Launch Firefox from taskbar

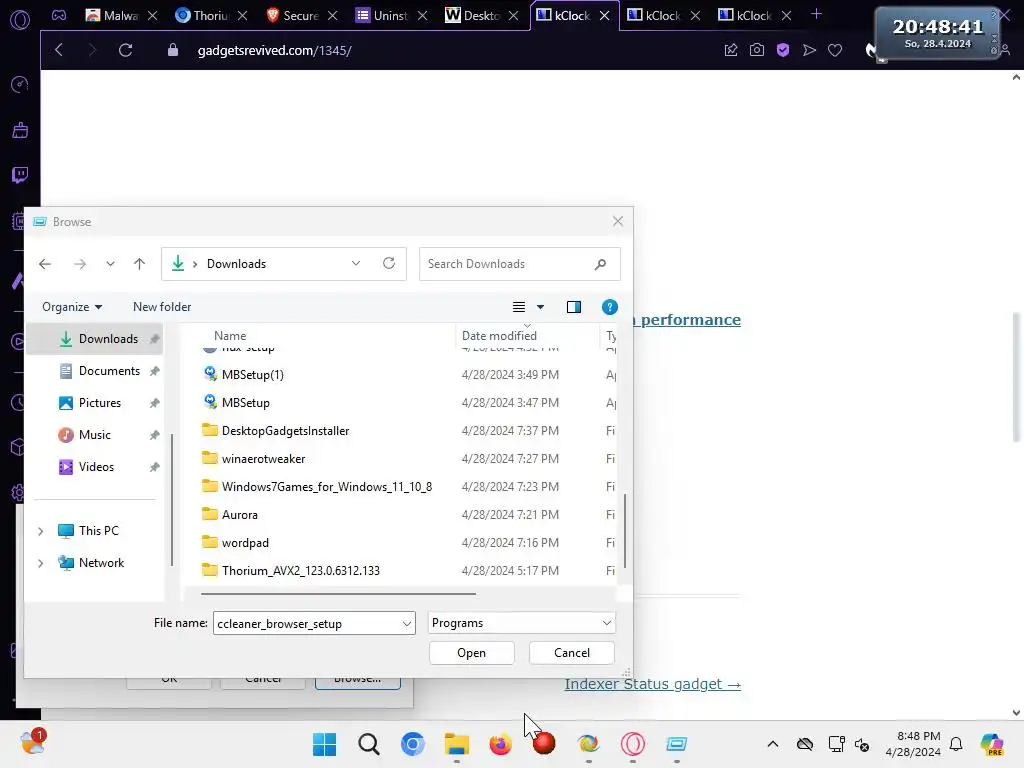pyautogui.click(x=500, y=744)
